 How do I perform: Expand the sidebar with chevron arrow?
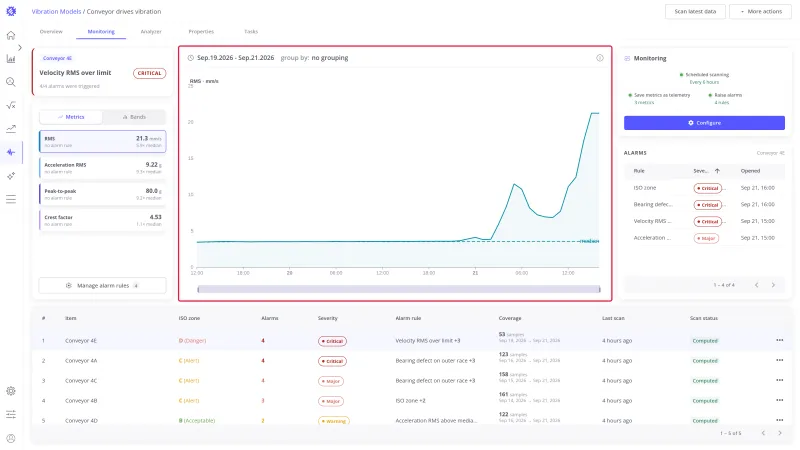19,47
